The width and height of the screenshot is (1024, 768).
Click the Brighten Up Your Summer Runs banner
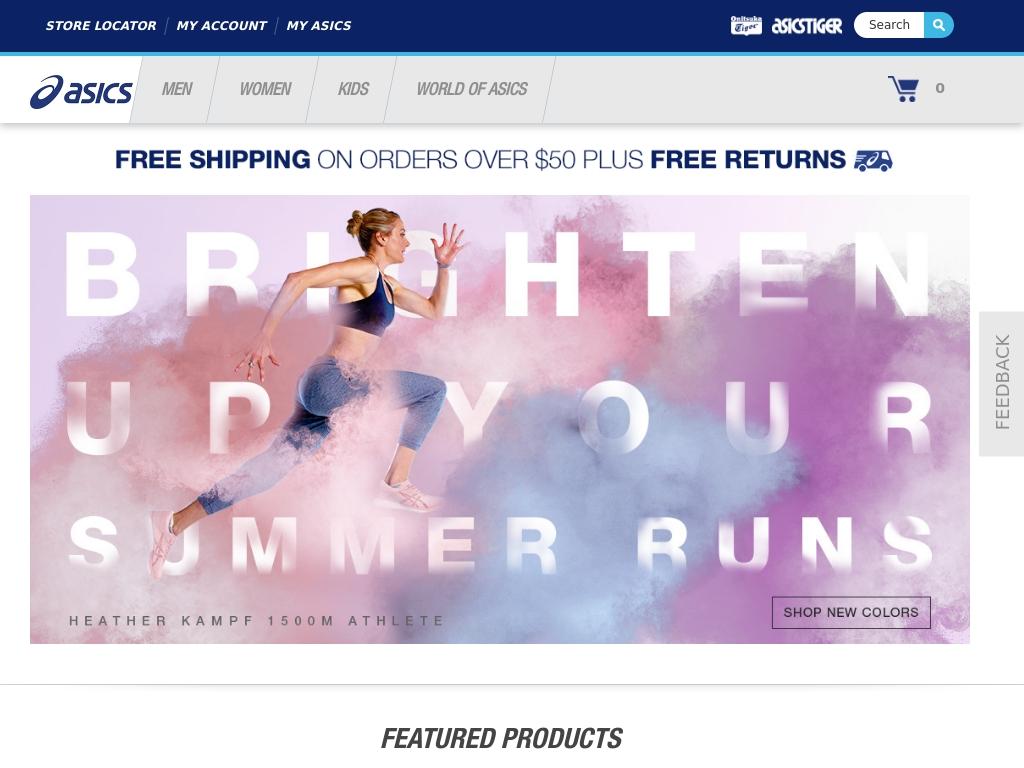pos(500,419)
